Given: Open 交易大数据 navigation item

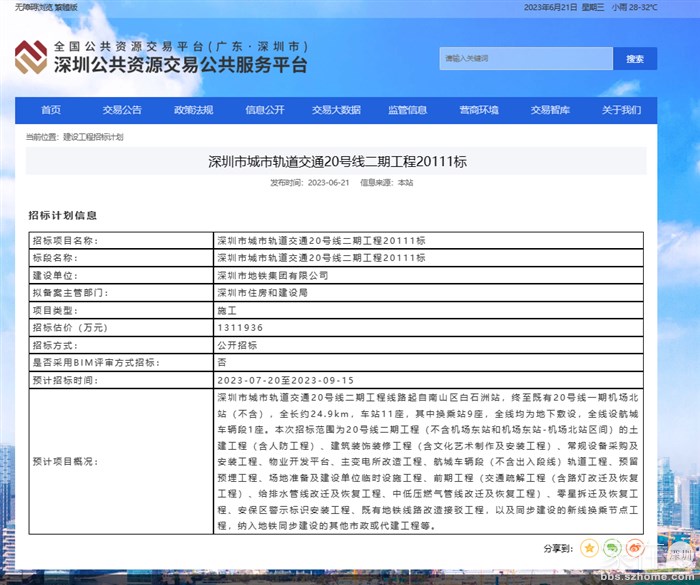Looking at the screenshot, I should pyautogui.click(x=336, y=110).
